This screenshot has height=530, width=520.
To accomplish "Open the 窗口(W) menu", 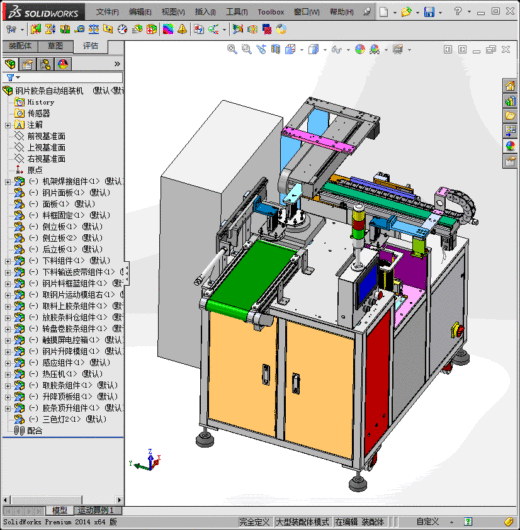I will coord(306,12).
